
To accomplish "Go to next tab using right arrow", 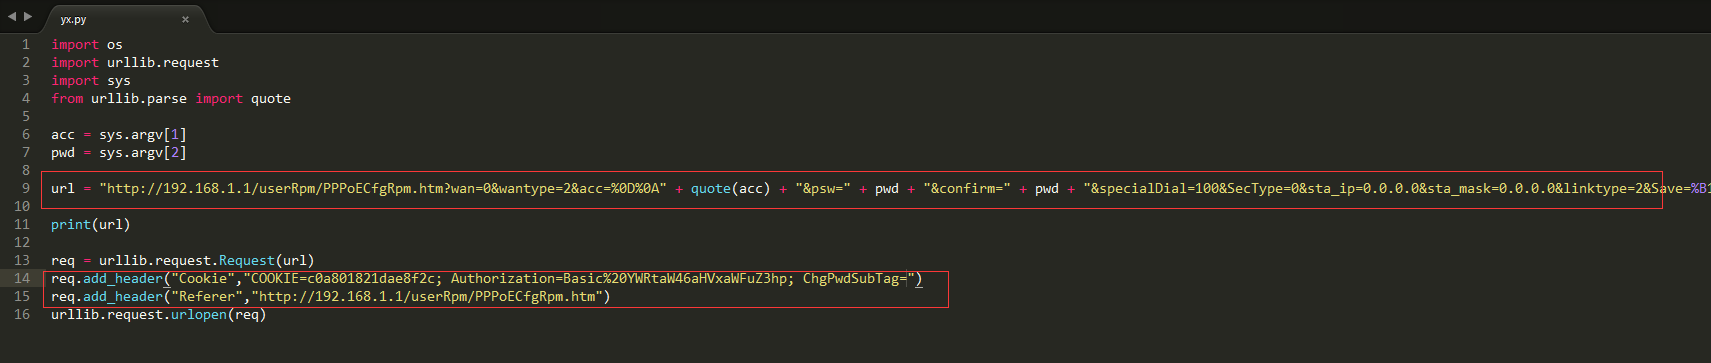I will tap(28, 17).
